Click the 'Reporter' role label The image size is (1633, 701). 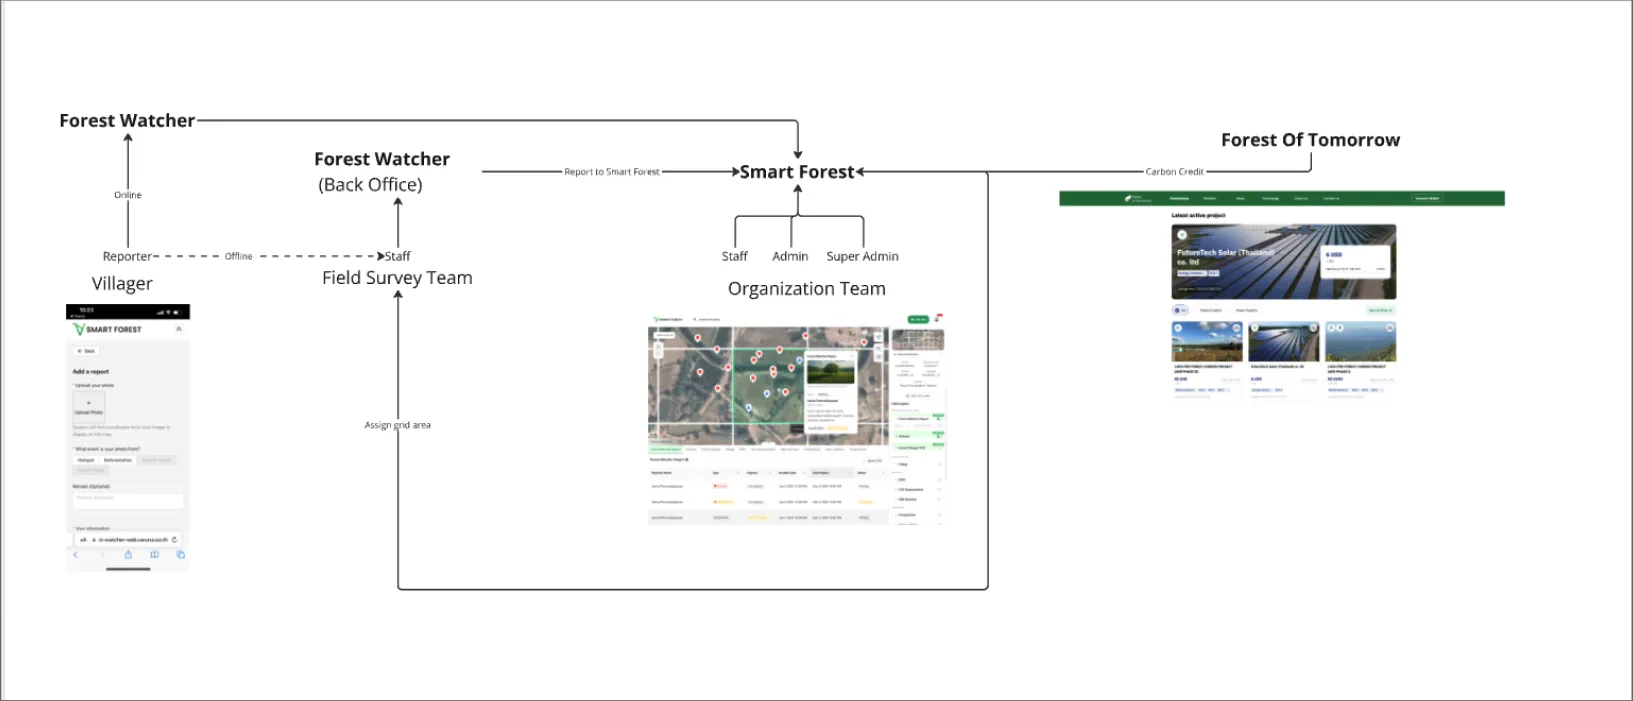[127, 256]
